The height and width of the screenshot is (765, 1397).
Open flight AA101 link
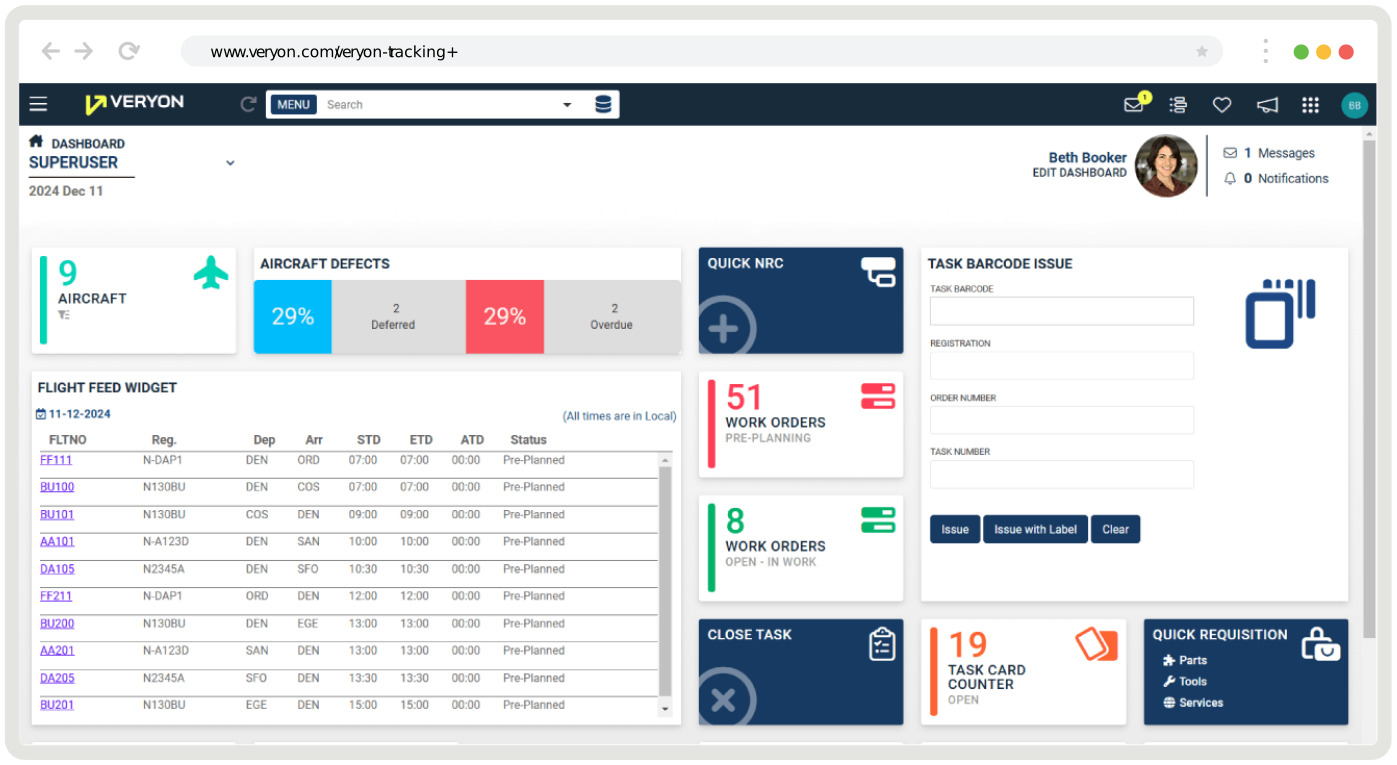(x=57, y=541)
